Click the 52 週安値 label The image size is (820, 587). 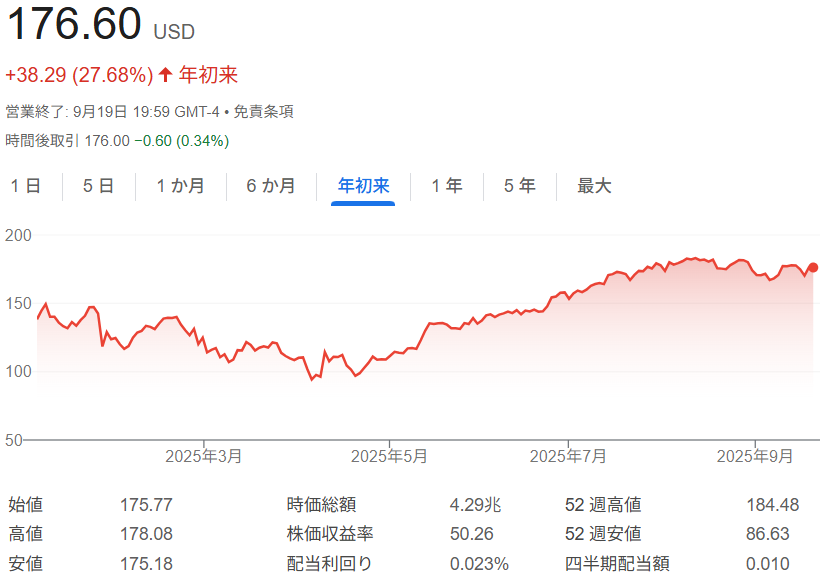click(x=602, y=534)
